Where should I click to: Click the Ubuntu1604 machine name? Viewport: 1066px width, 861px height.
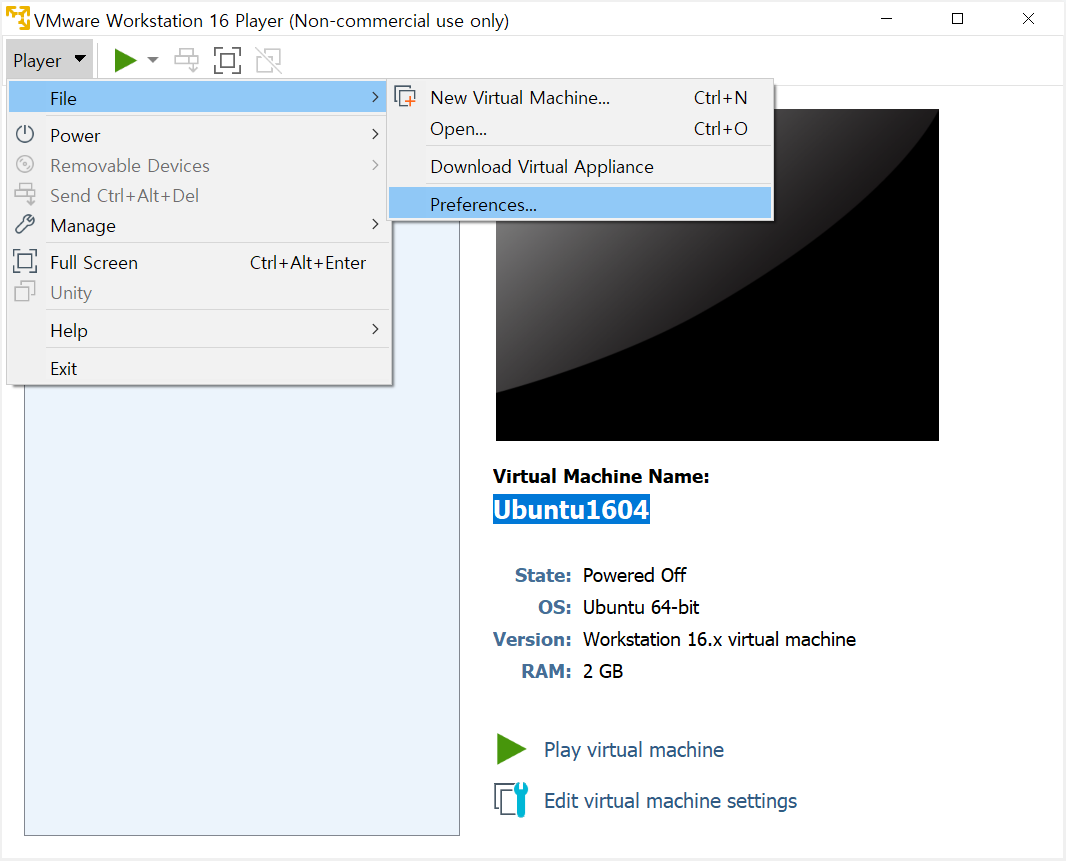[571, 509]
